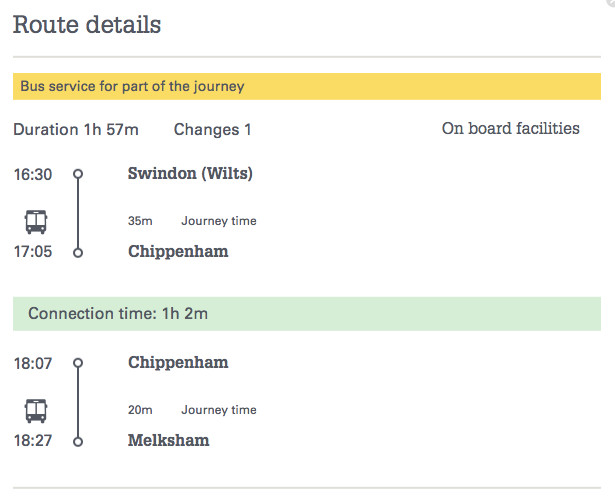615x501 pixels.
Task: Select the Chippenham departure station name
Action: [x=178, y=363]
